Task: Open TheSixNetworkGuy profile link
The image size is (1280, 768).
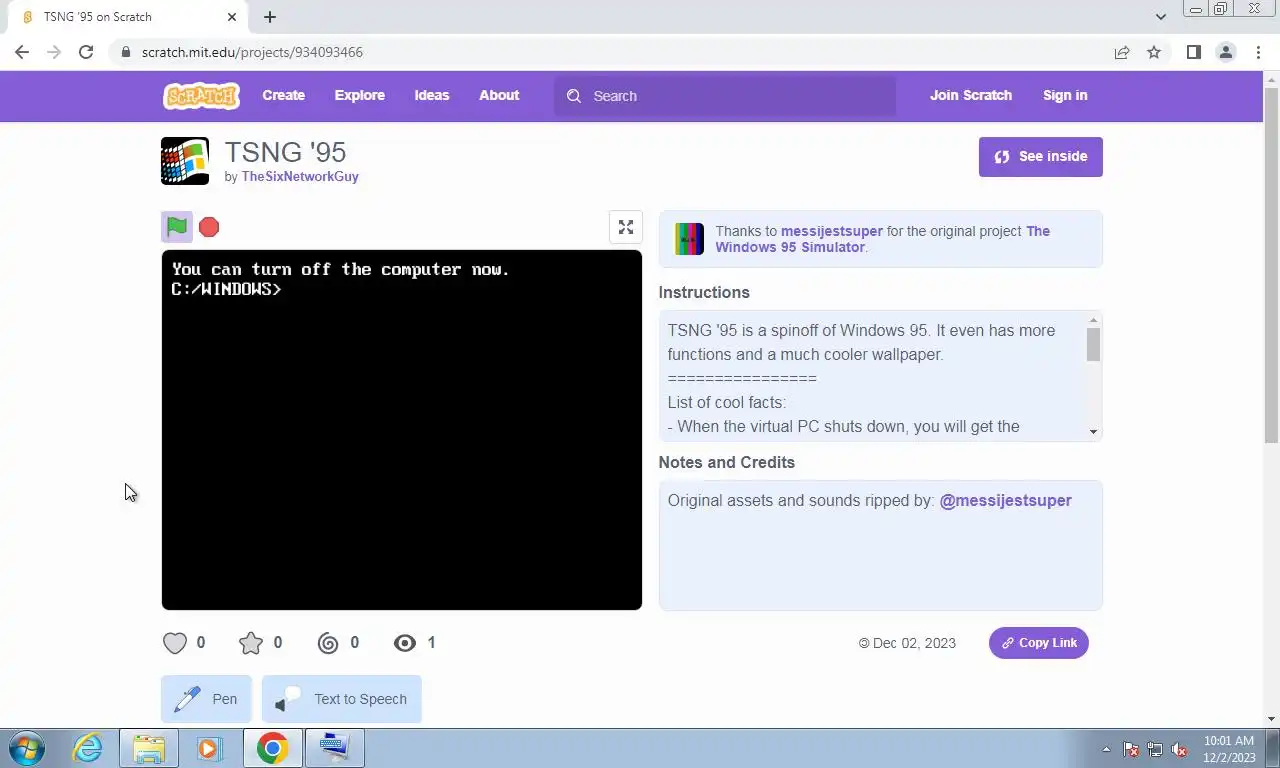Action: point(300,177)
